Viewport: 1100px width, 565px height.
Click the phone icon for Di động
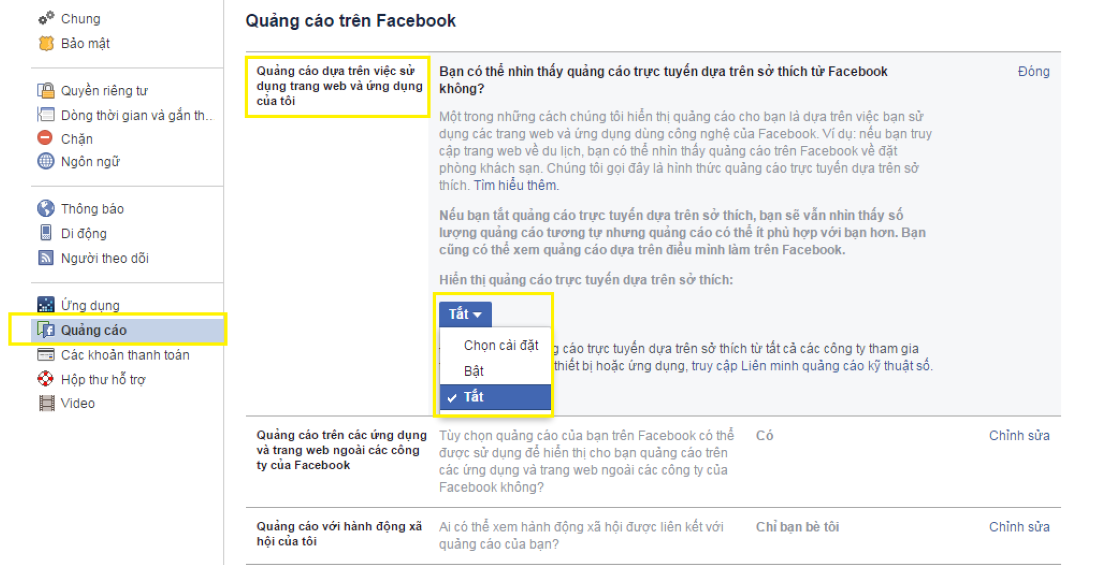46,233
